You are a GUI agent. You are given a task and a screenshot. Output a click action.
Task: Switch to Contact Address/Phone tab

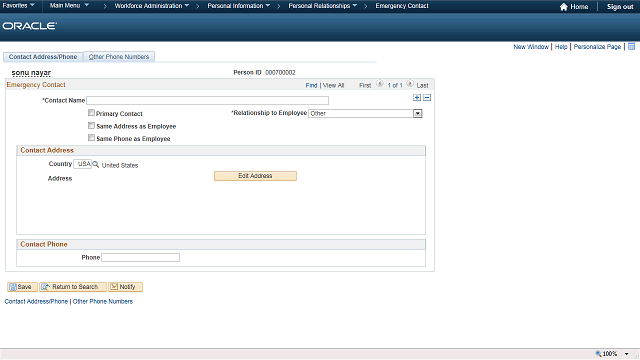(x=43, y=57)
